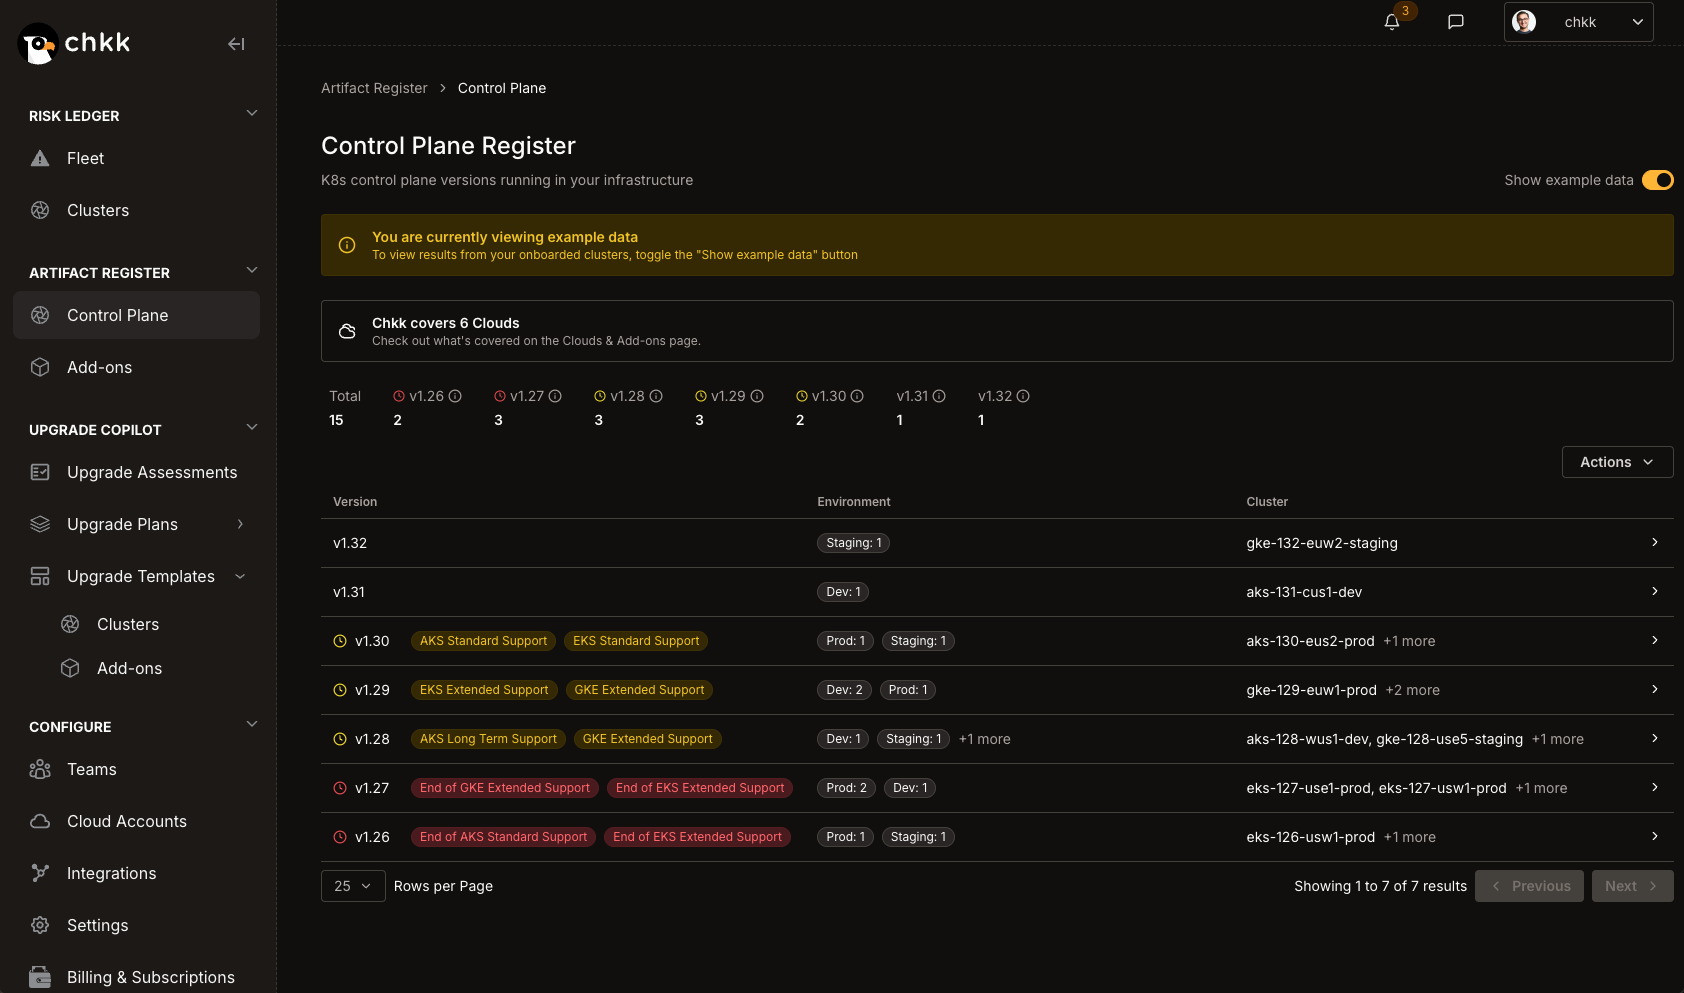
Task: Open the chat messages icon
Action: (1456, 22)
